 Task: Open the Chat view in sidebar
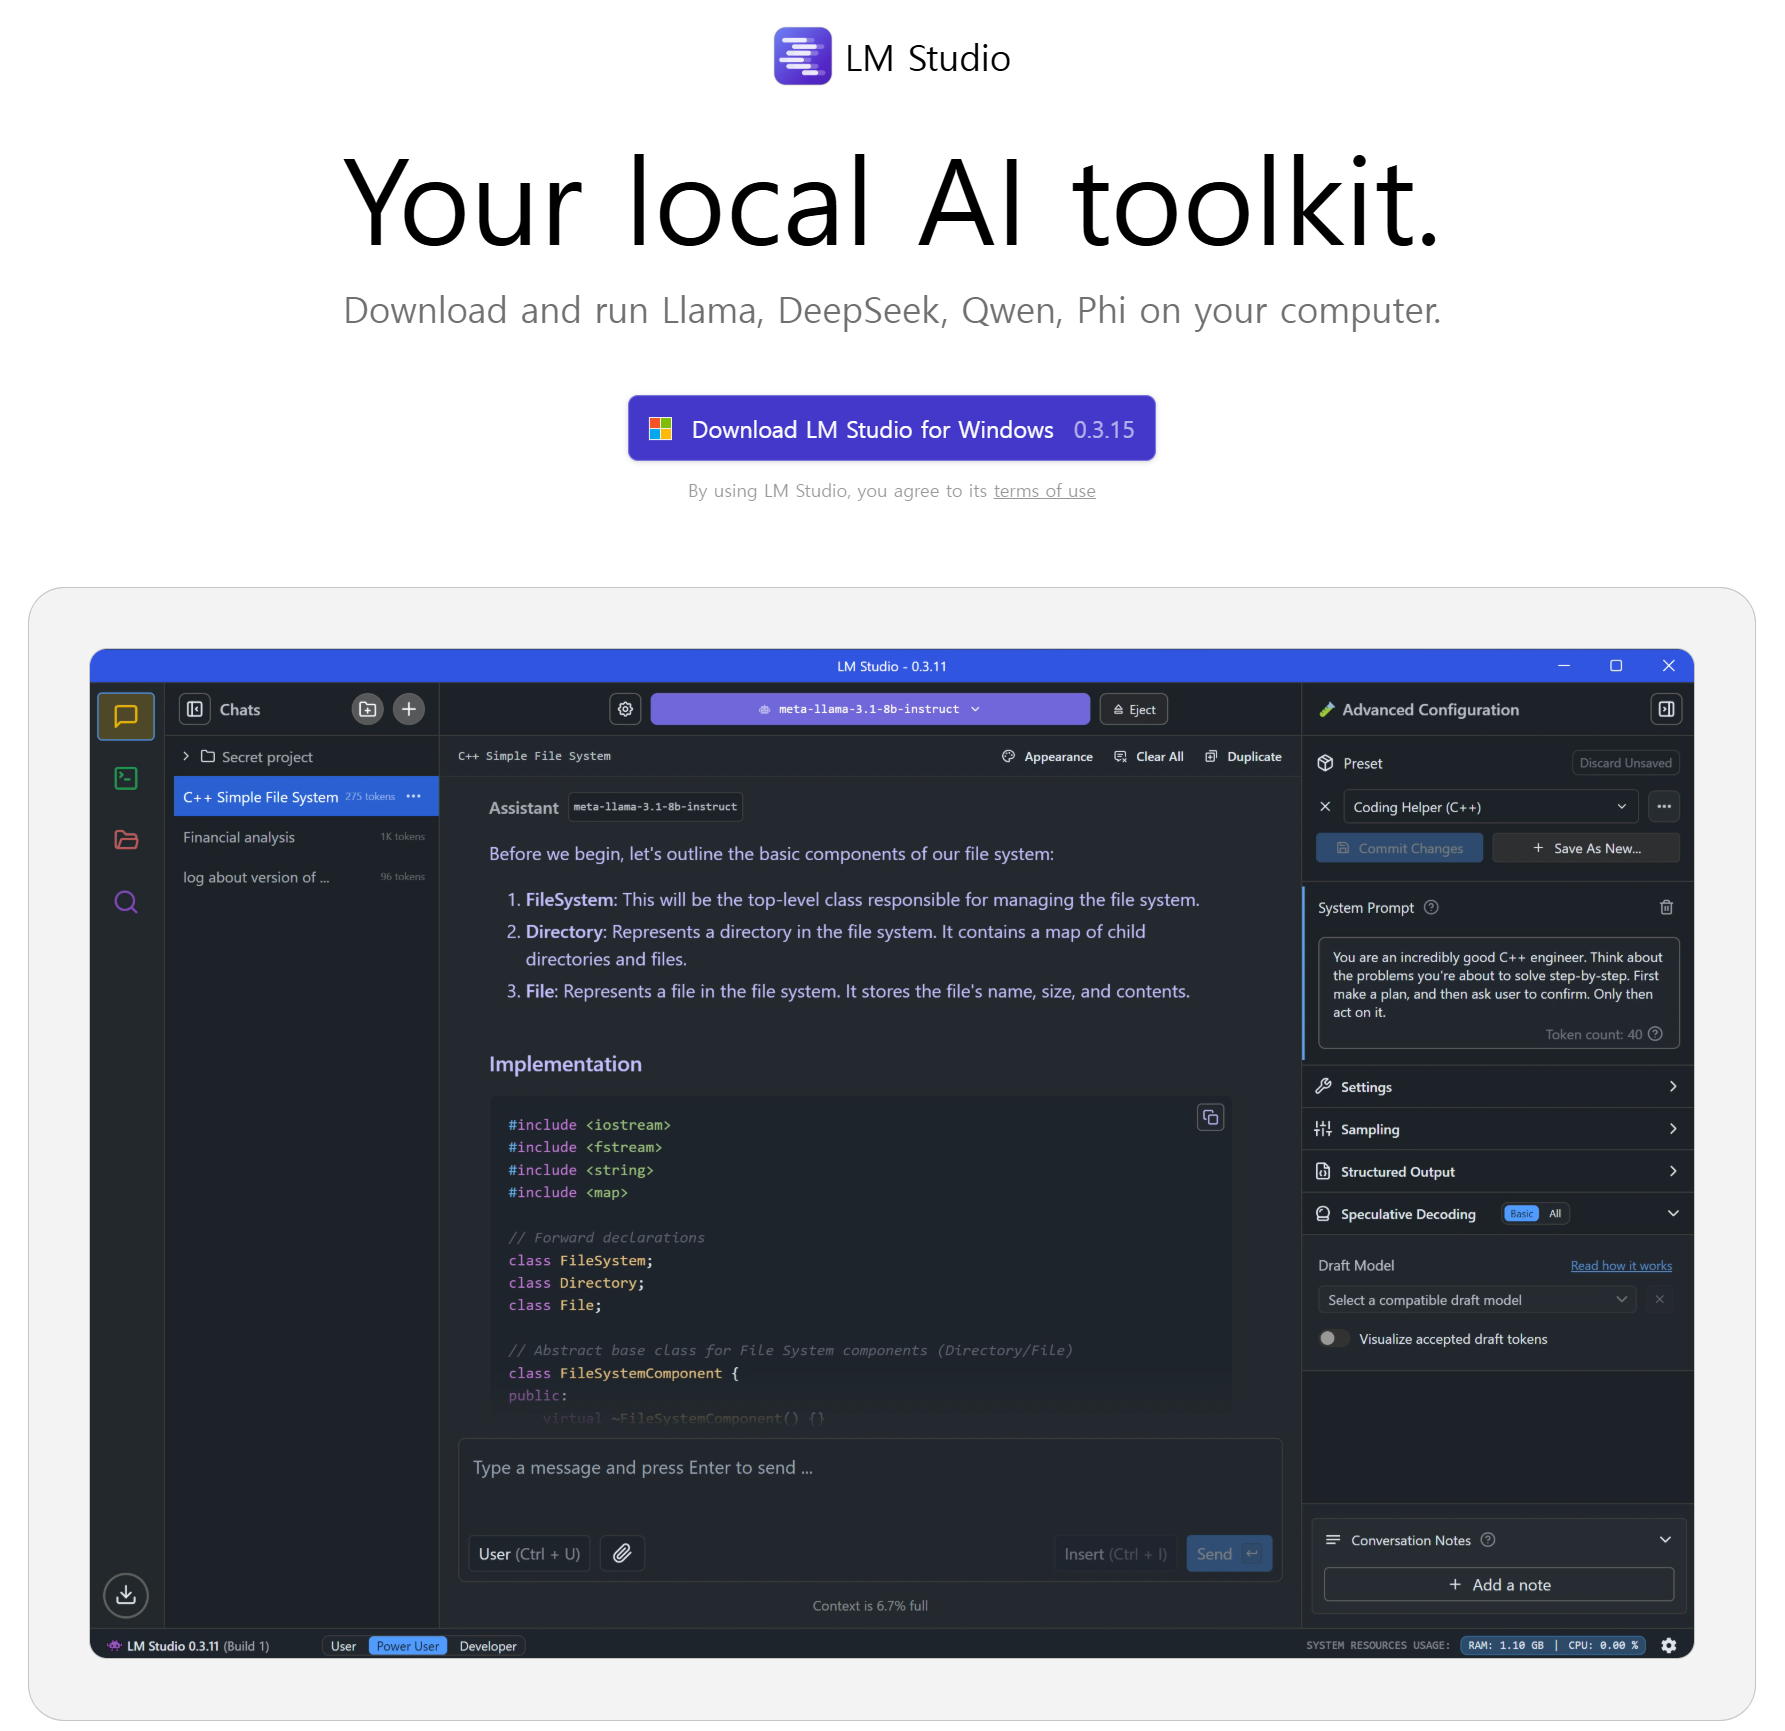(x=126, y=716)
